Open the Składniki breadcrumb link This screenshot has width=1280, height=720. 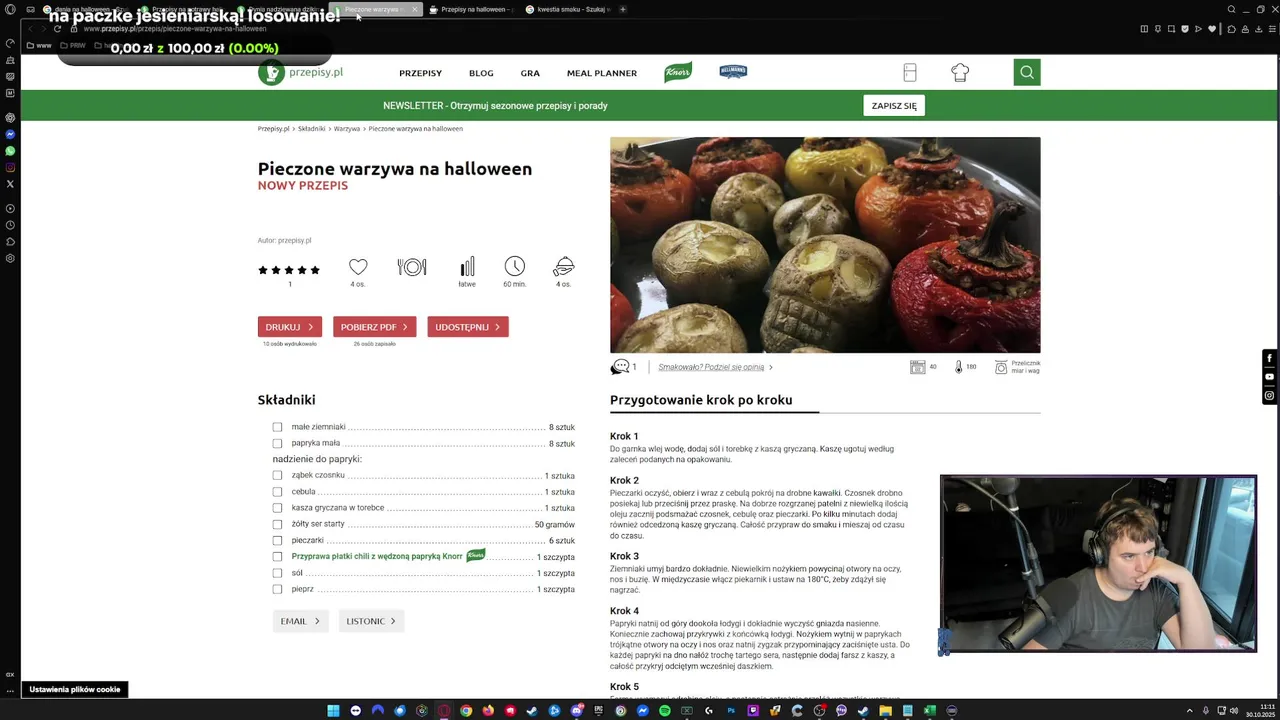pos(311,129)
